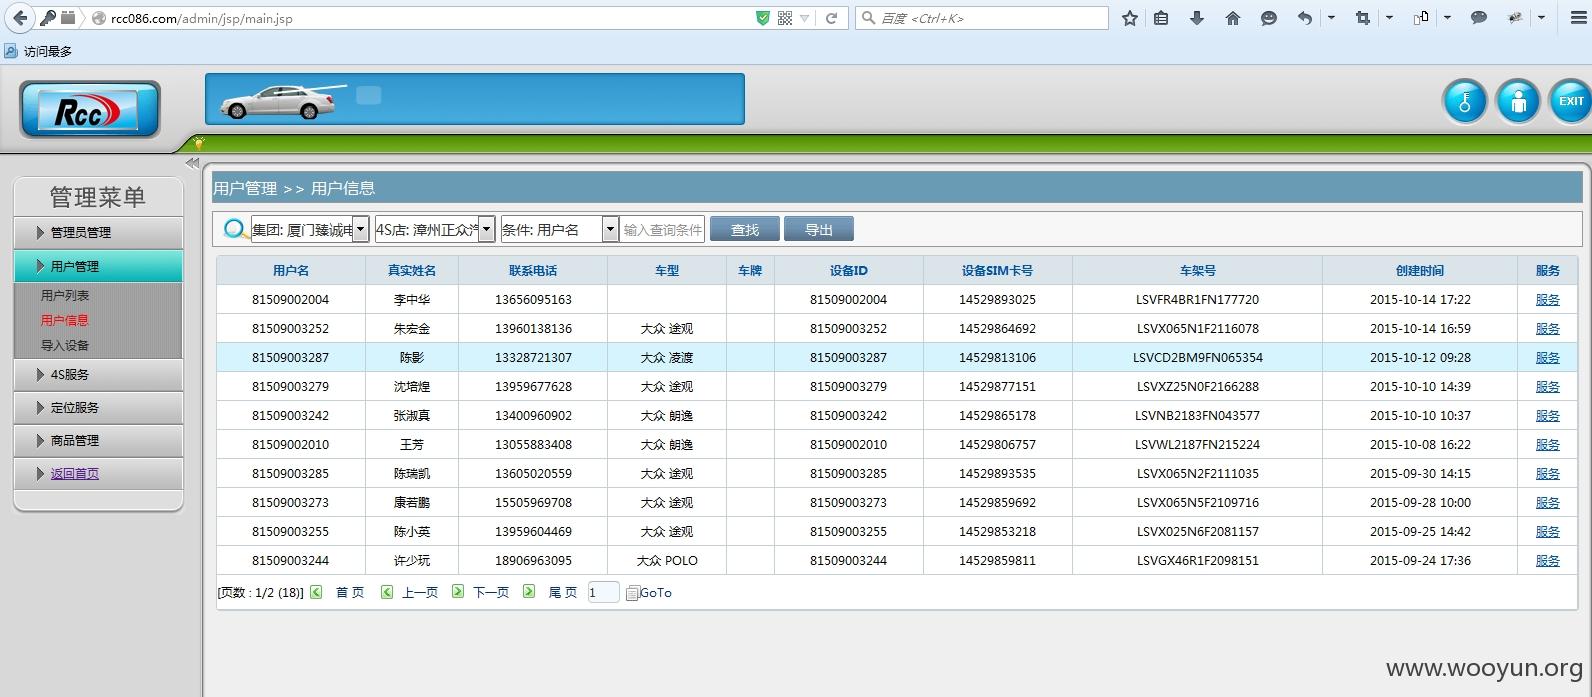Click the round key button in the header
The width and height of the screenshot is (1592, 697).
[x=1465, y=101]
